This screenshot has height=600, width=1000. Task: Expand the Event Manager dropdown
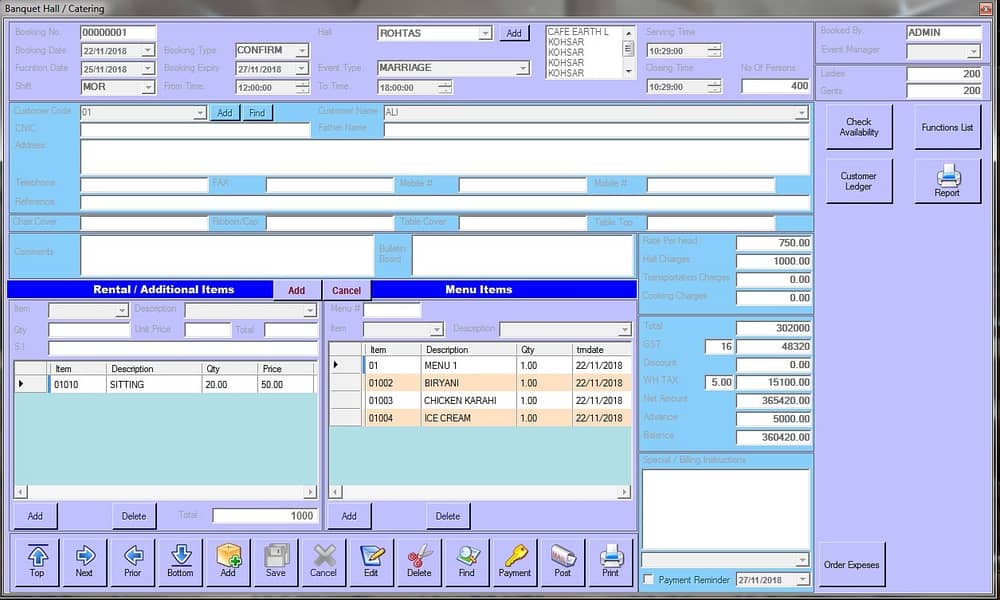[x=973, y=51]
